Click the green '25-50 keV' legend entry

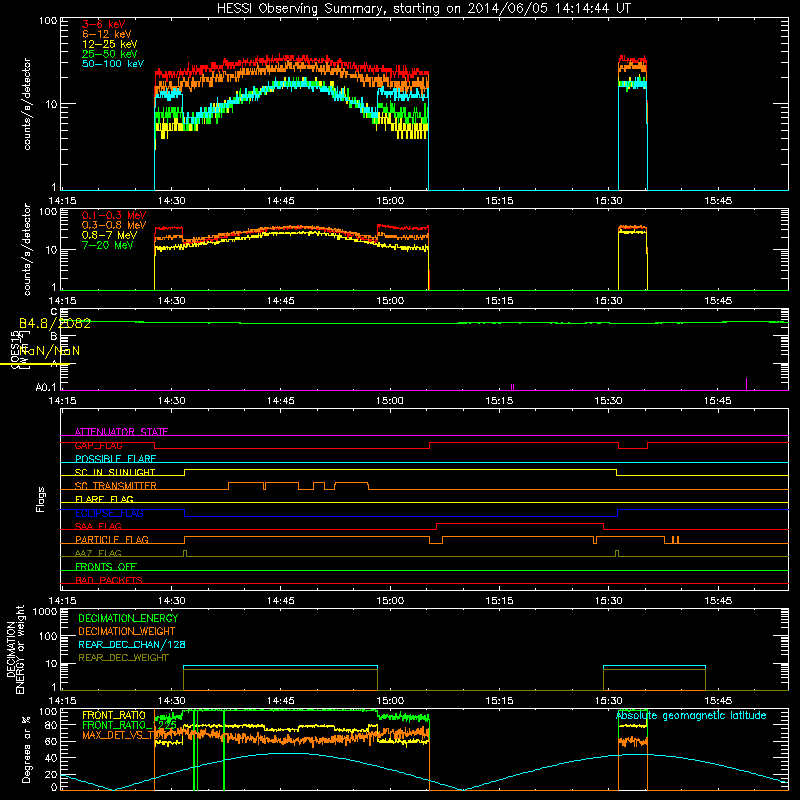[x=109, y=54]
